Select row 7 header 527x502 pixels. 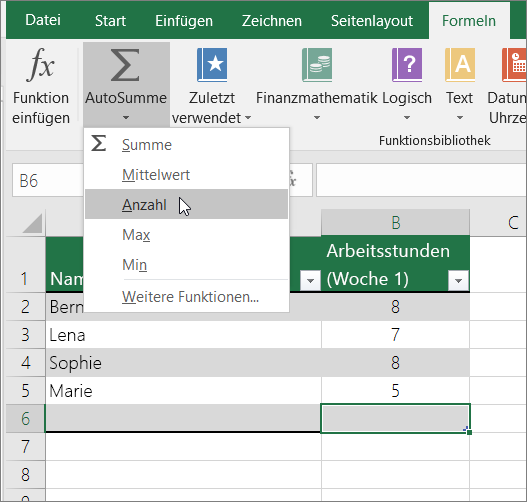click(26, 447)
